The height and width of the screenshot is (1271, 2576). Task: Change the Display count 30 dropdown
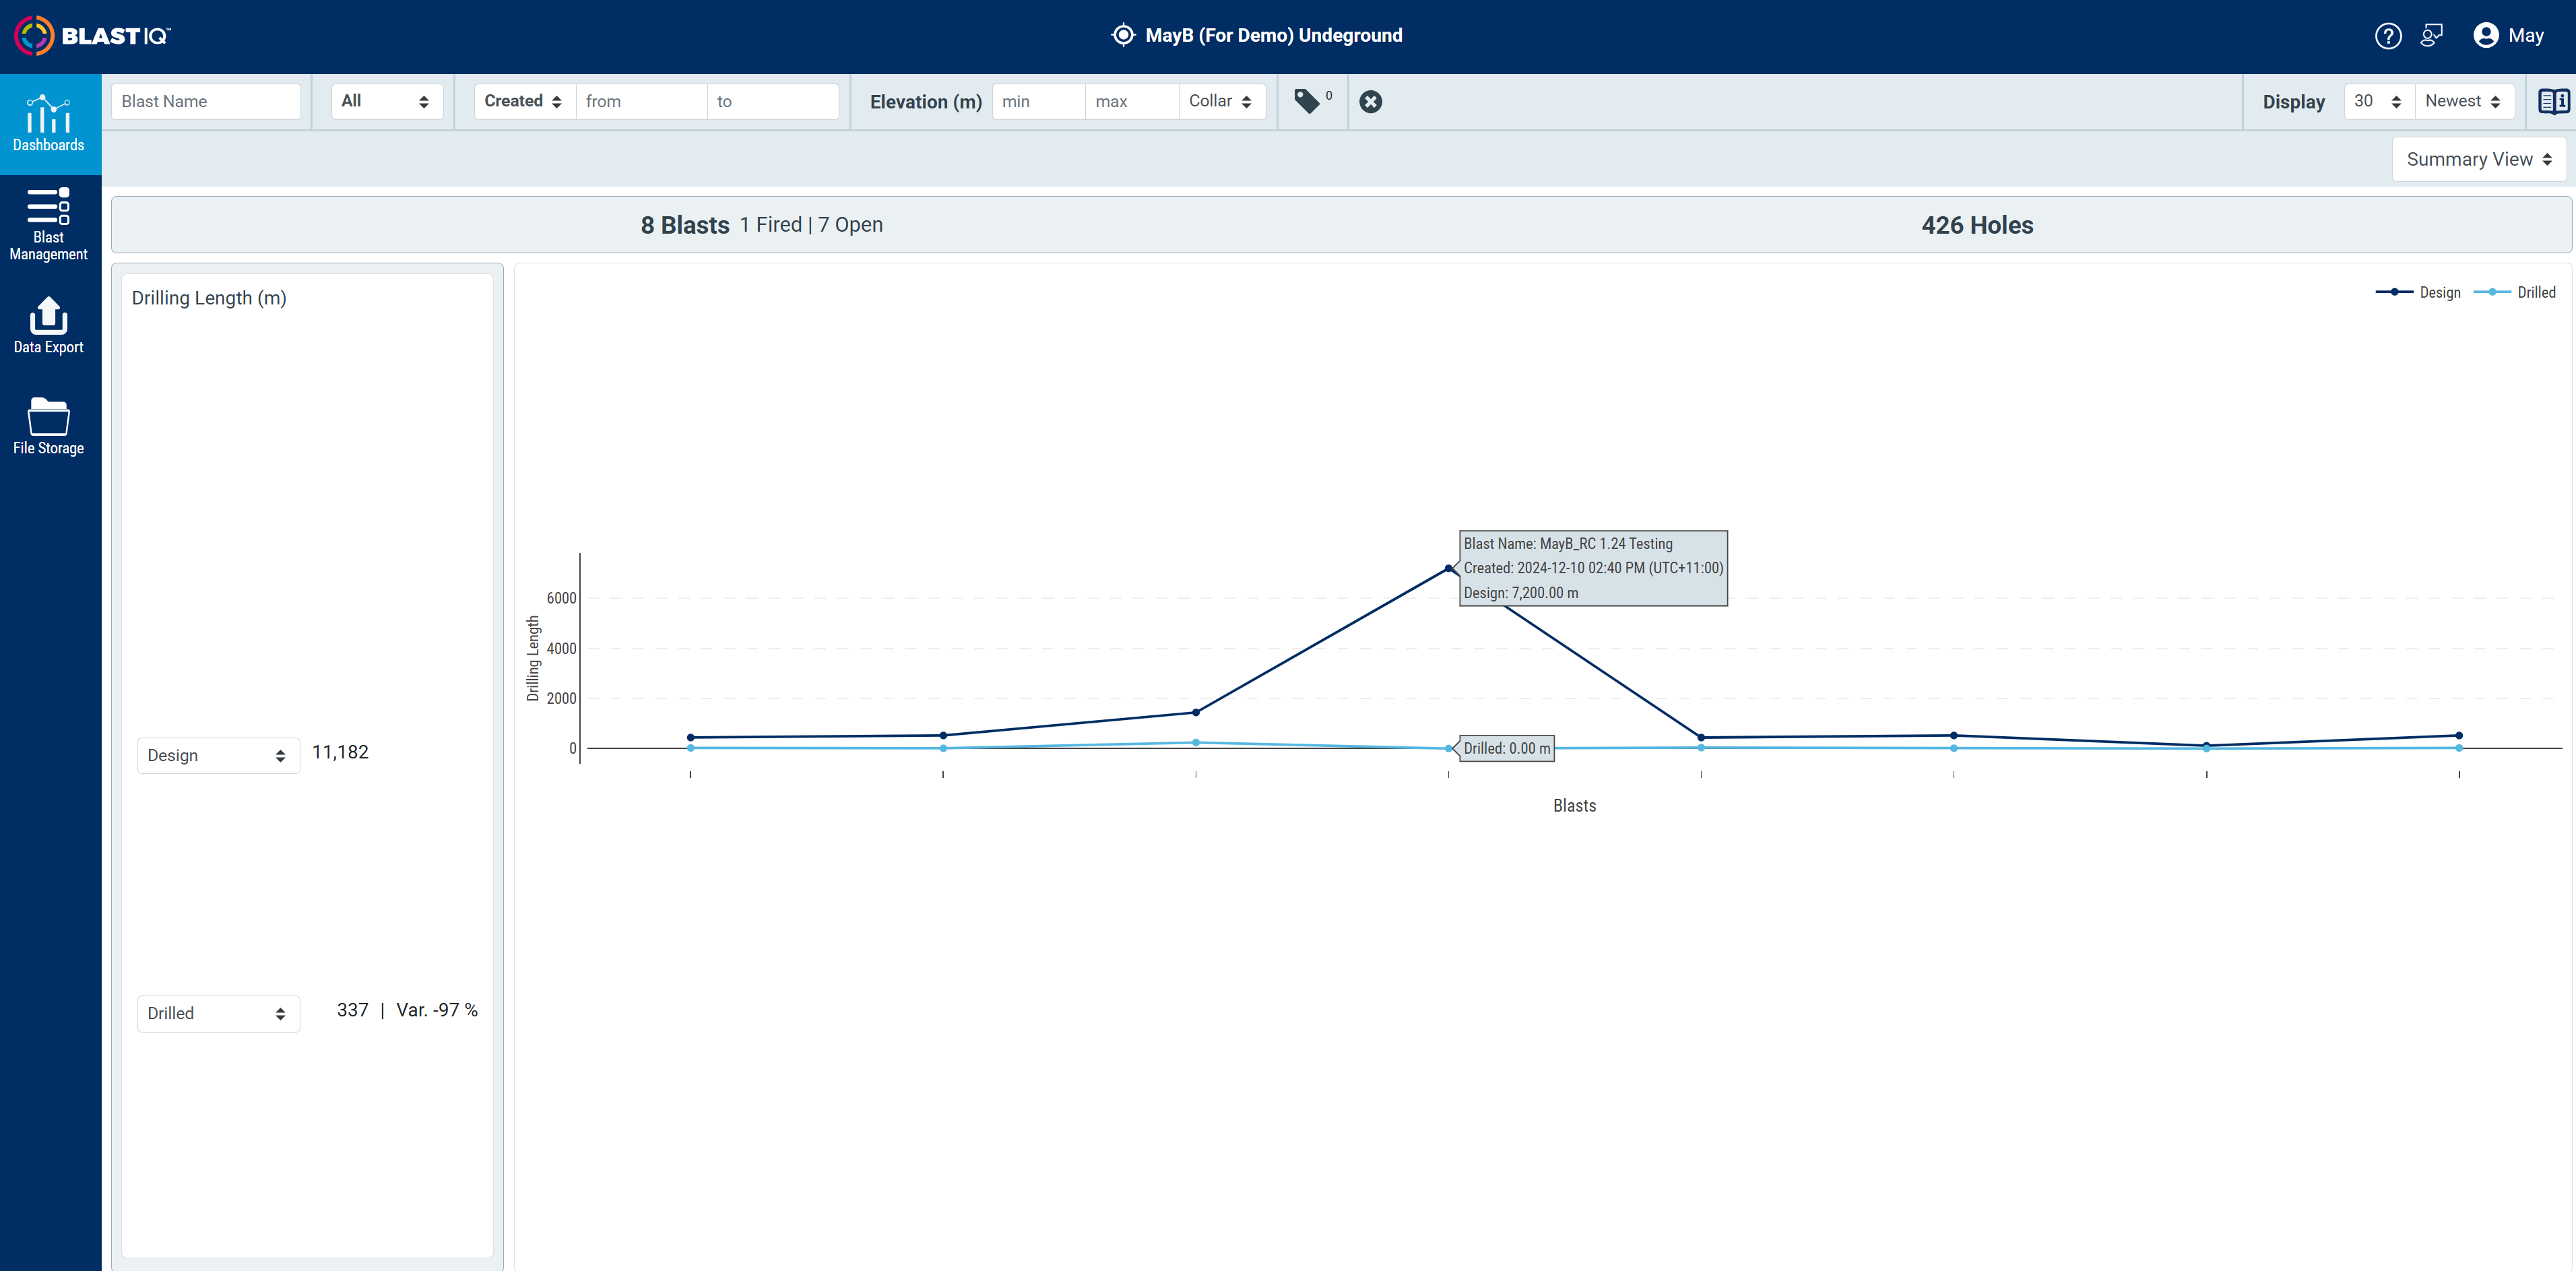(2377, 101)
